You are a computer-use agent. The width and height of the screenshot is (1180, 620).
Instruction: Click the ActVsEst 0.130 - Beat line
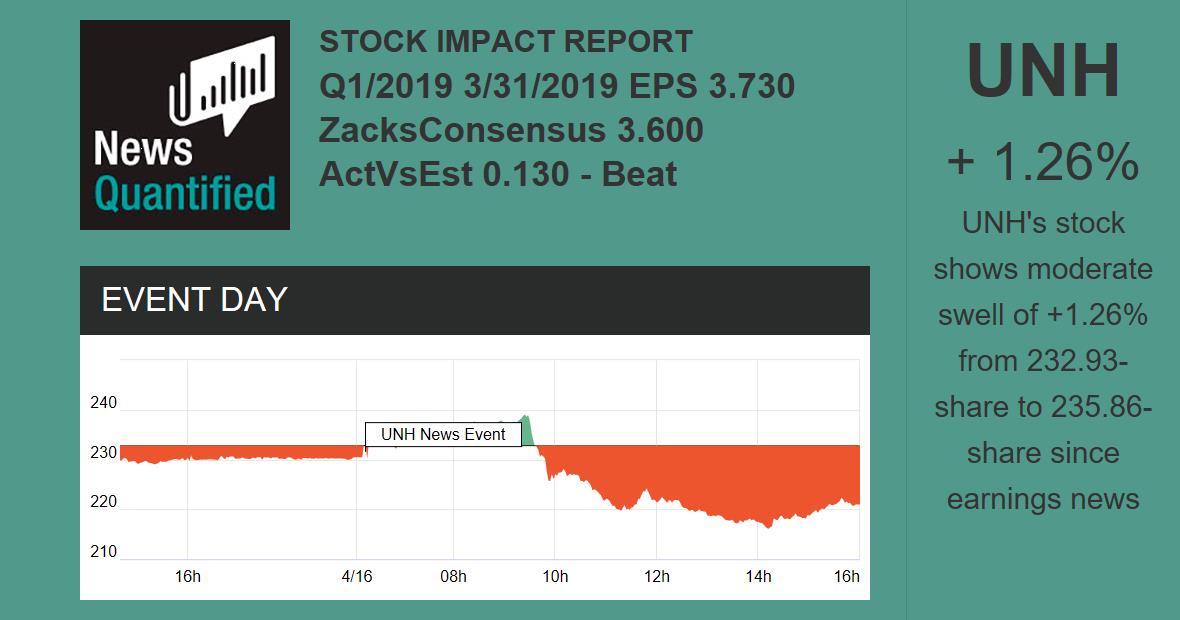click(498, 174)
